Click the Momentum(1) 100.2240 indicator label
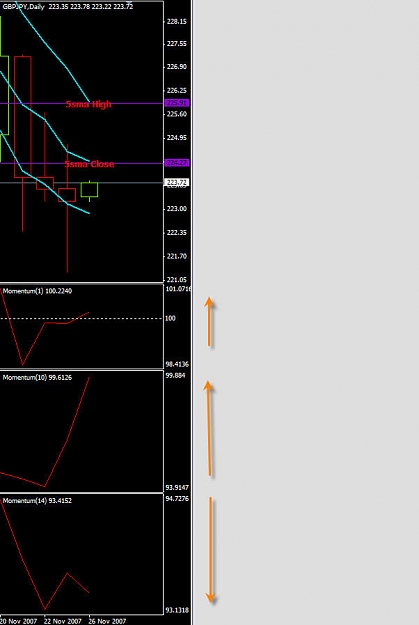This screenshot has width=419, height=625. (37, 291)
